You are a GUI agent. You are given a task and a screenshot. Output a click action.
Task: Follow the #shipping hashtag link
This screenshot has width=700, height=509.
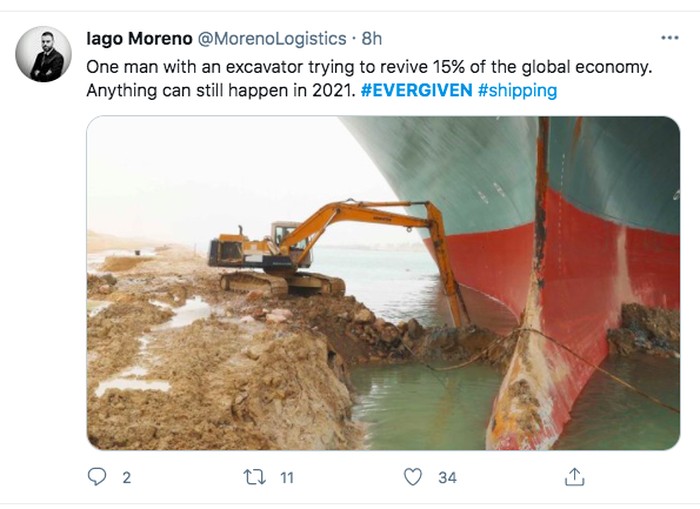517,91
